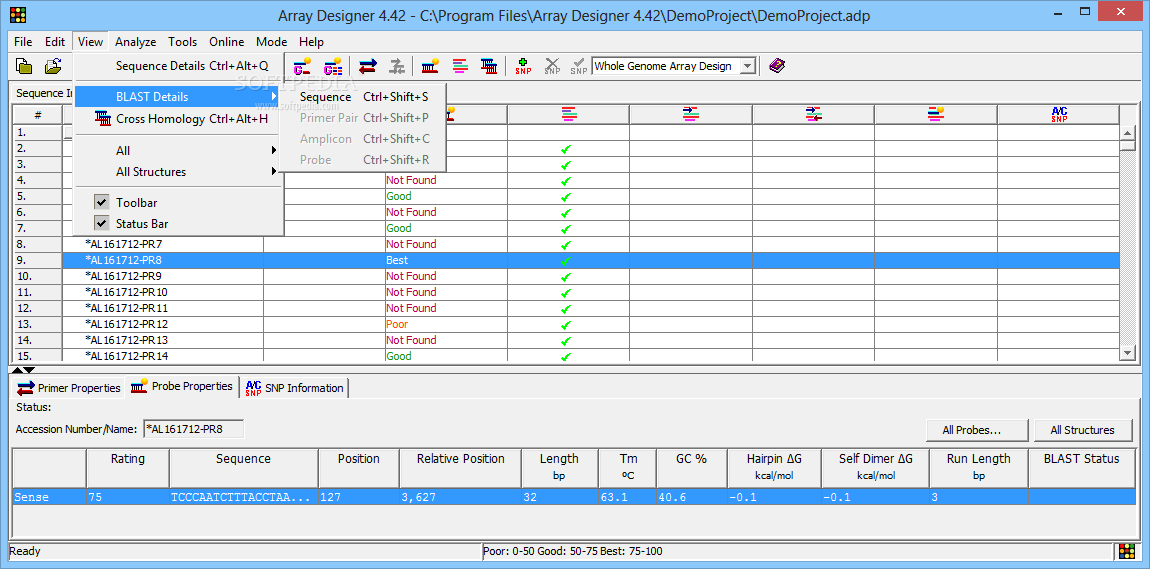Open the Whole Genome Array Design dropdown

coord(747,66)
